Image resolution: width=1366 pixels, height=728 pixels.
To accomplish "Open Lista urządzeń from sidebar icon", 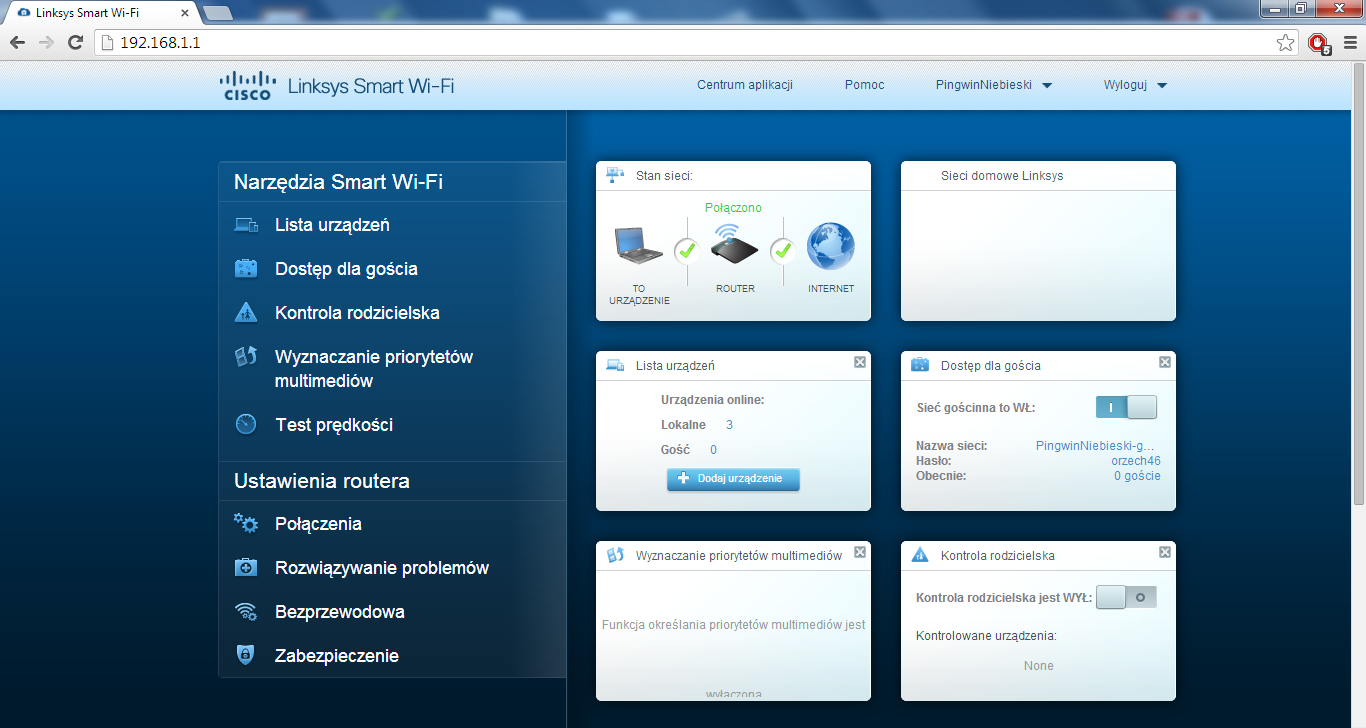I will tap(246, 225).
